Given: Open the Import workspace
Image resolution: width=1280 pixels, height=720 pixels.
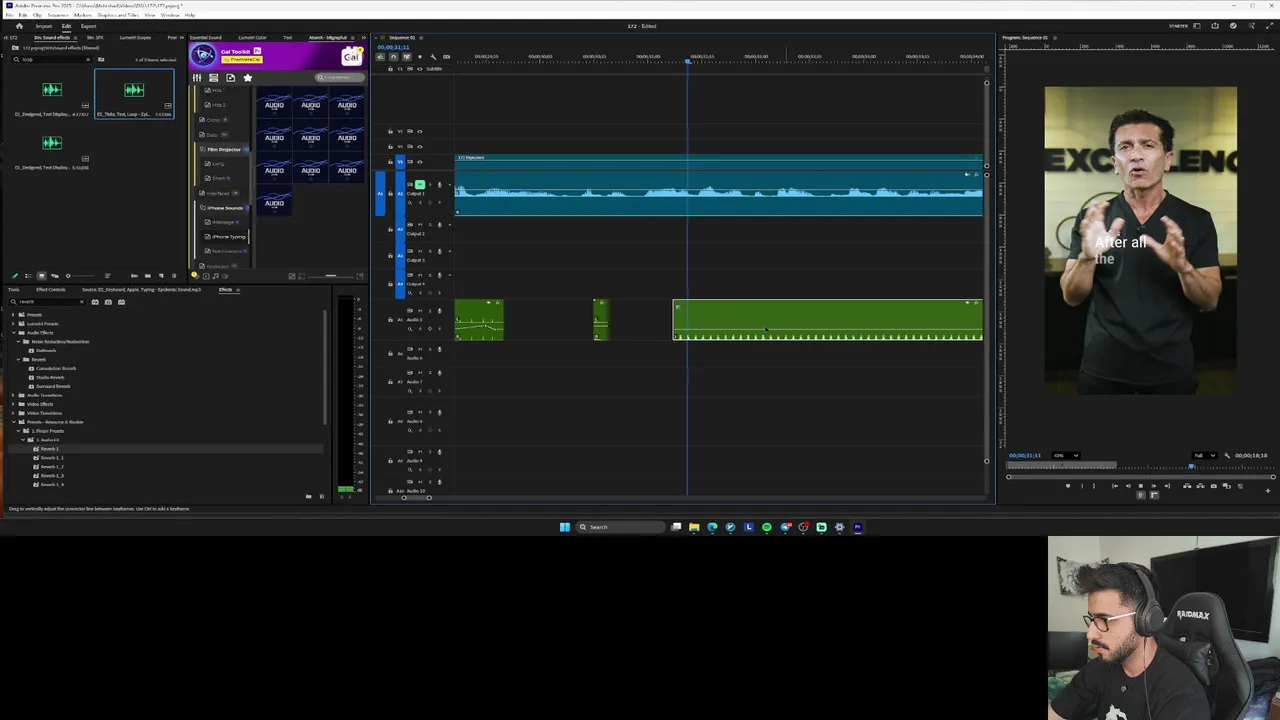Looking at the screenshot, I should coord(44,26).
